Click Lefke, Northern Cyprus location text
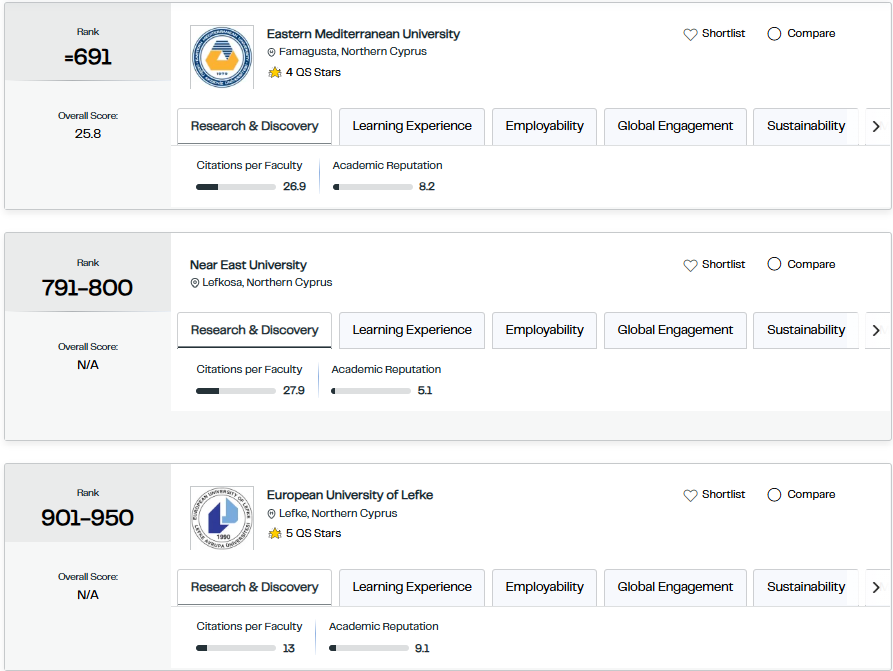 click(338, 514)
